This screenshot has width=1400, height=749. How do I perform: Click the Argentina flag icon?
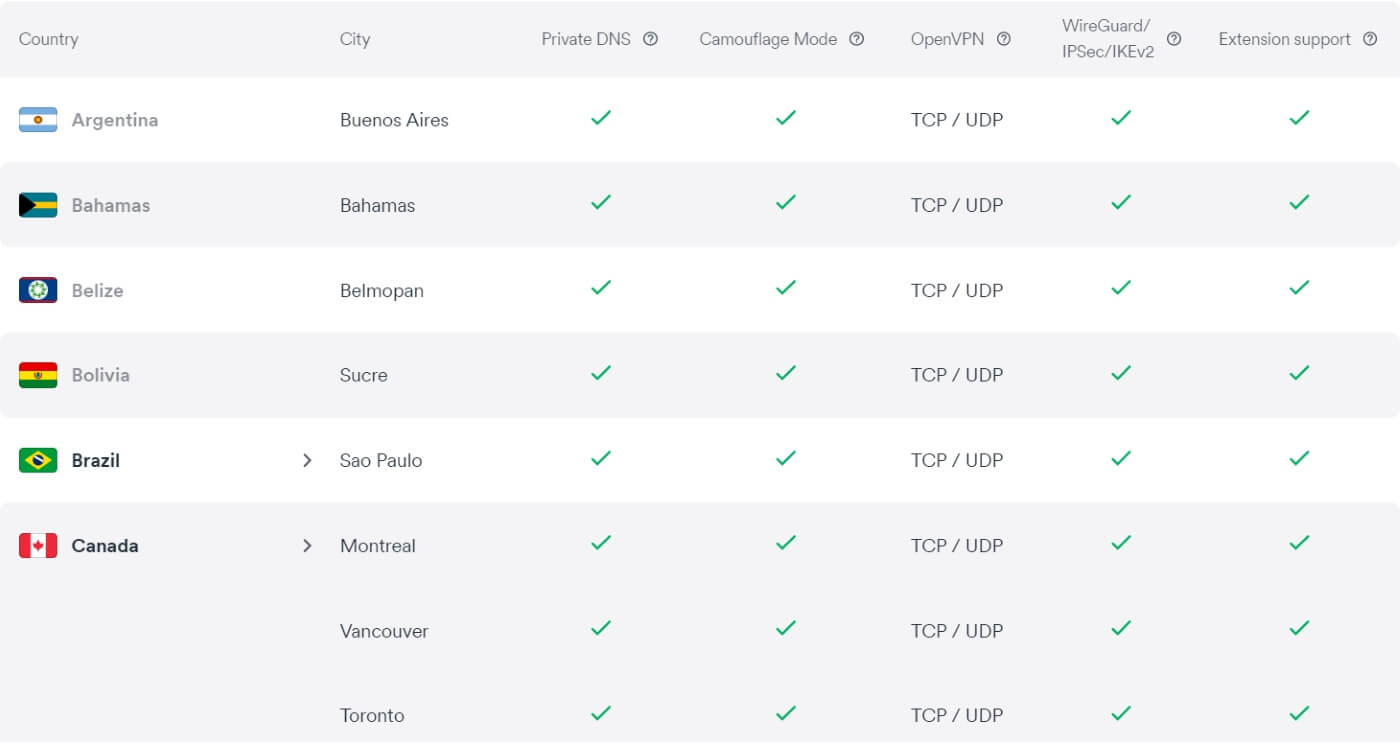coord(38,120)
